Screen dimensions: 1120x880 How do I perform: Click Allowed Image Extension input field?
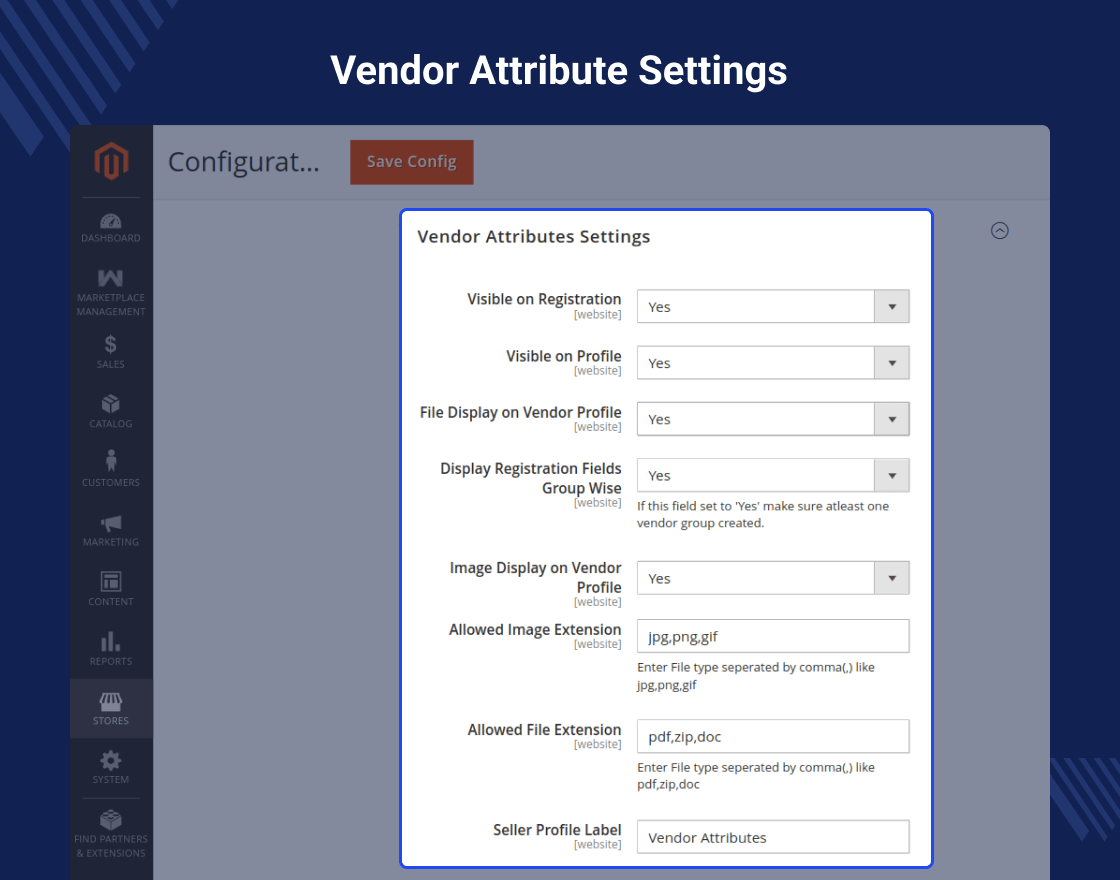coord(773,636)
